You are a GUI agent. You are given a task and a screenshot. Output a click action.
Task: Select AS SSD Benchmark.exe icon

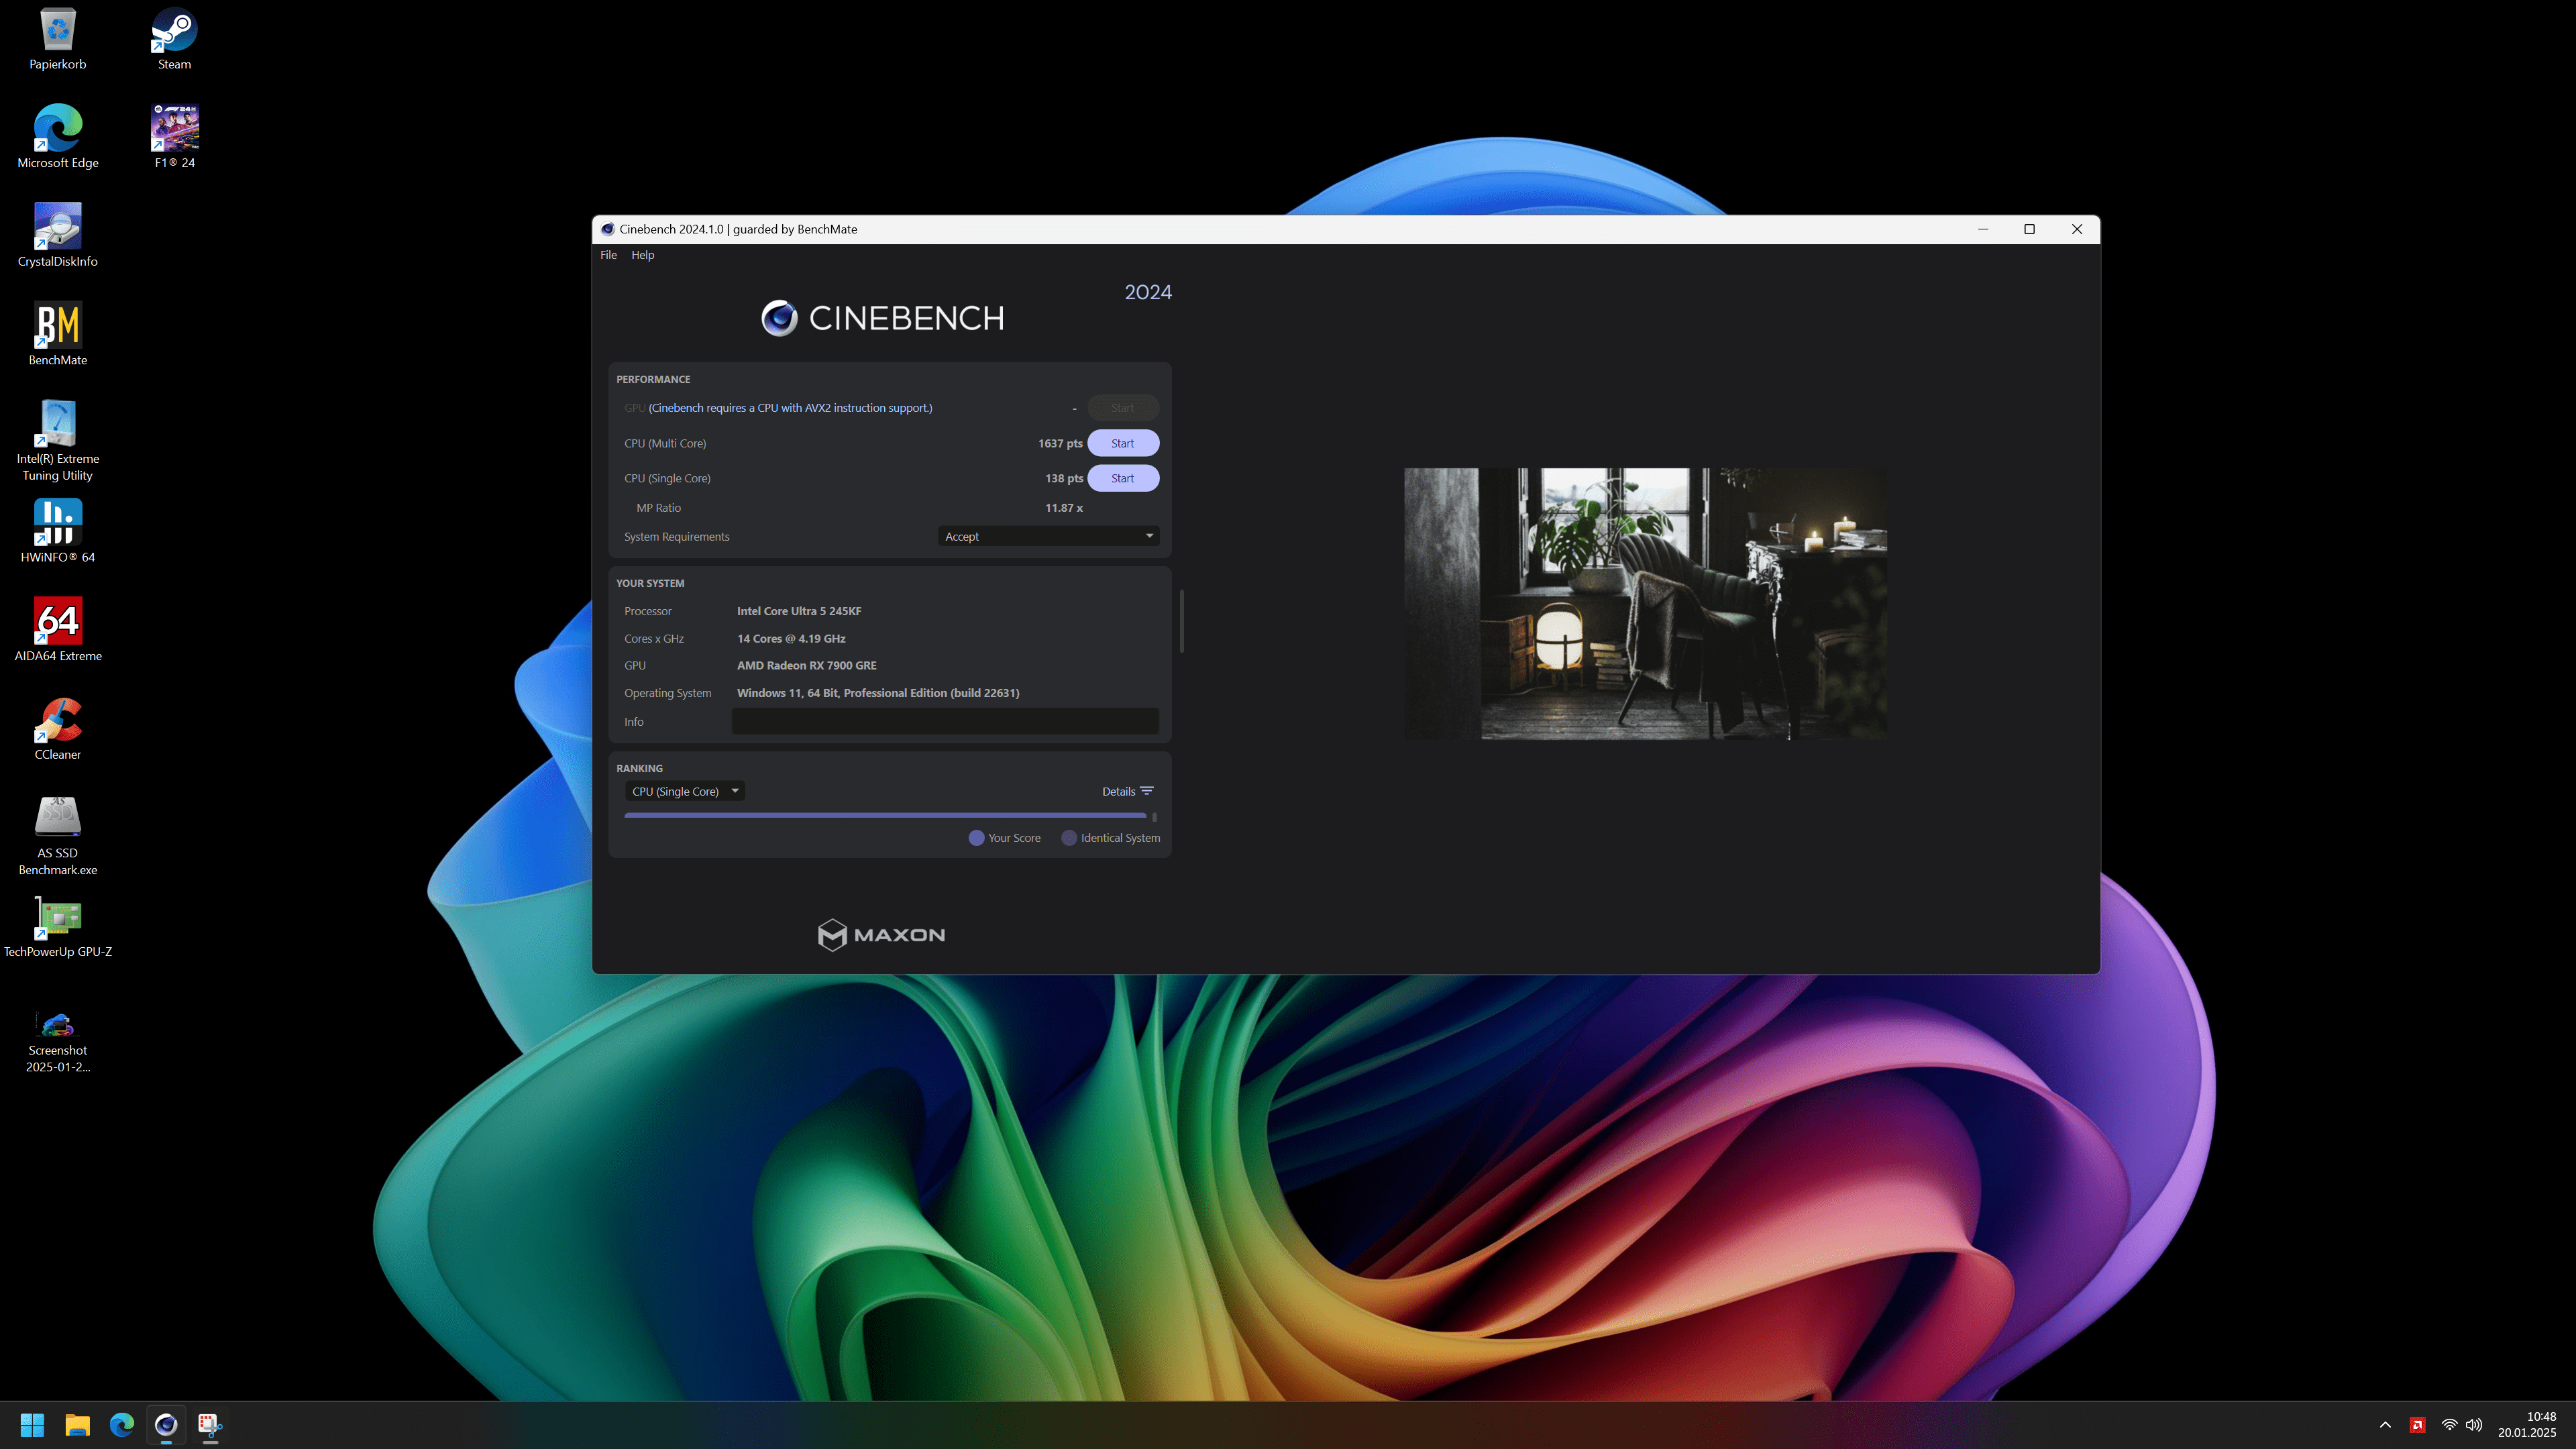click(58, 836)
